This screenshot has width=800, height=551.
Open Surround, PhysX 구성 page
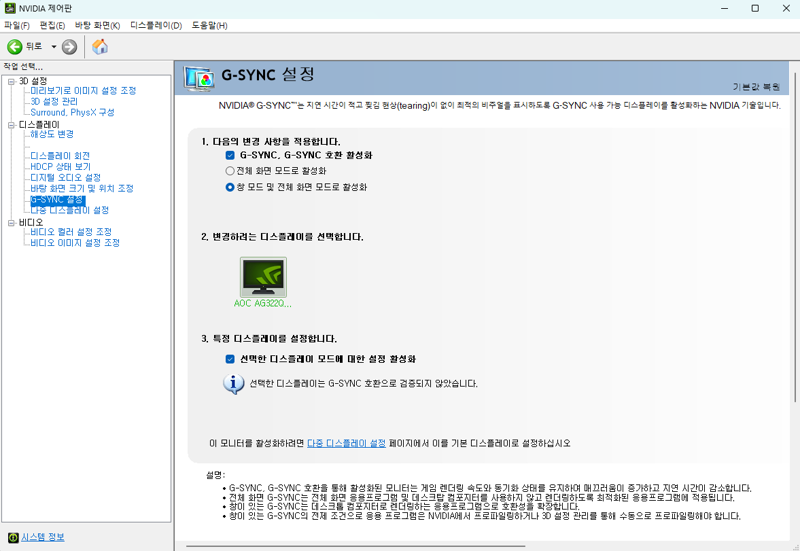(72, 112)
